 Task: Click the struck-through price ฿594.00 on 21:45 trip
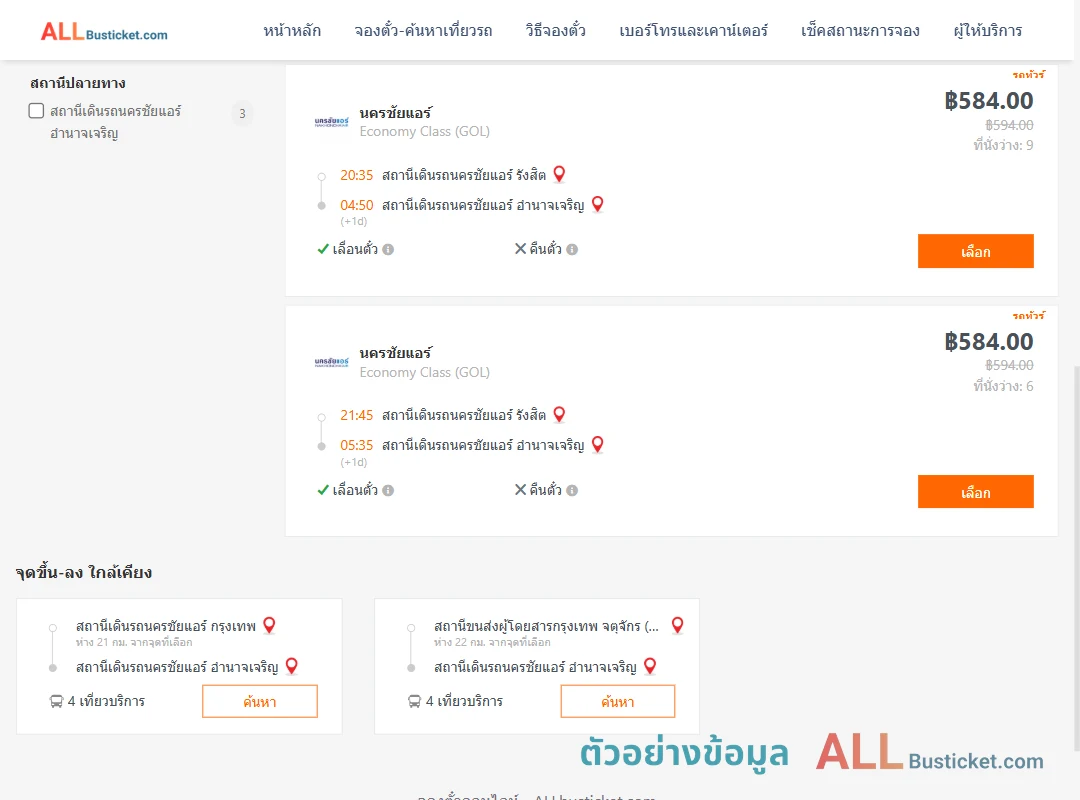pyautogui.click(x=1009, y=365)
